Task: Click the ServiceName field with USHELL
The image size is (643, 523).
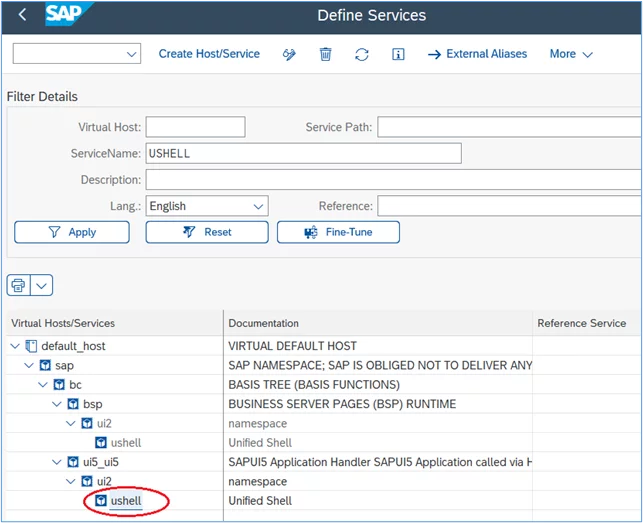Action: click(303, 153)
